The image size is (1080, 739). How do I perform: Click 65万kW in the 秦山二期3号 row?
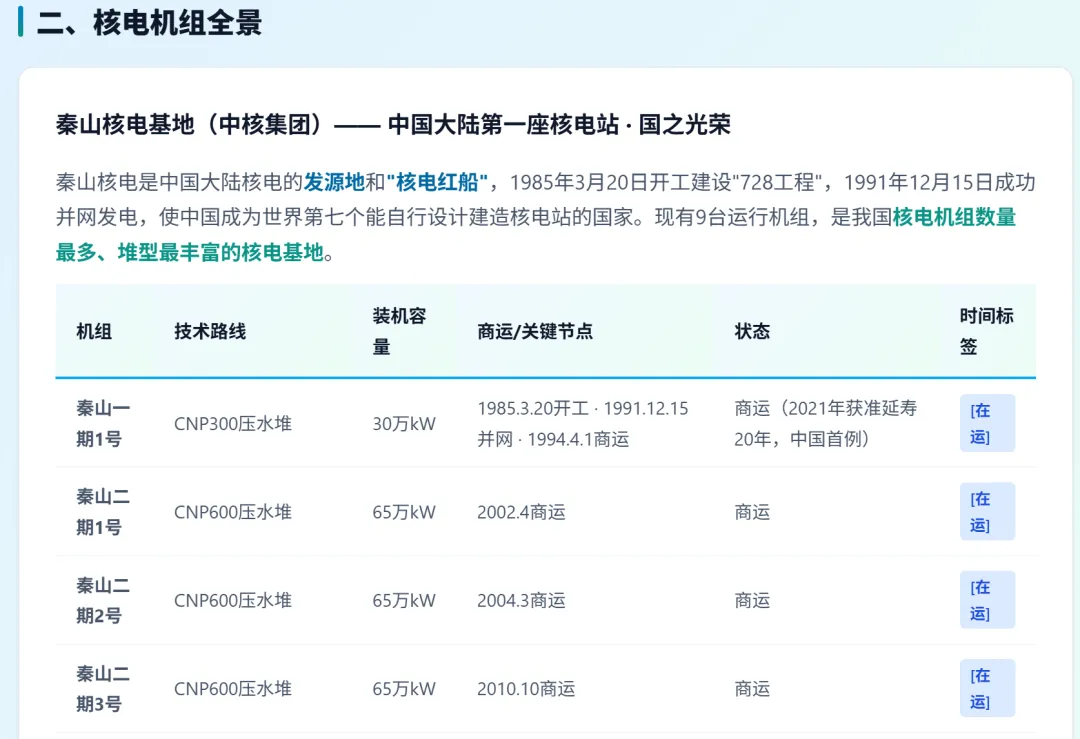coord(404,688)
